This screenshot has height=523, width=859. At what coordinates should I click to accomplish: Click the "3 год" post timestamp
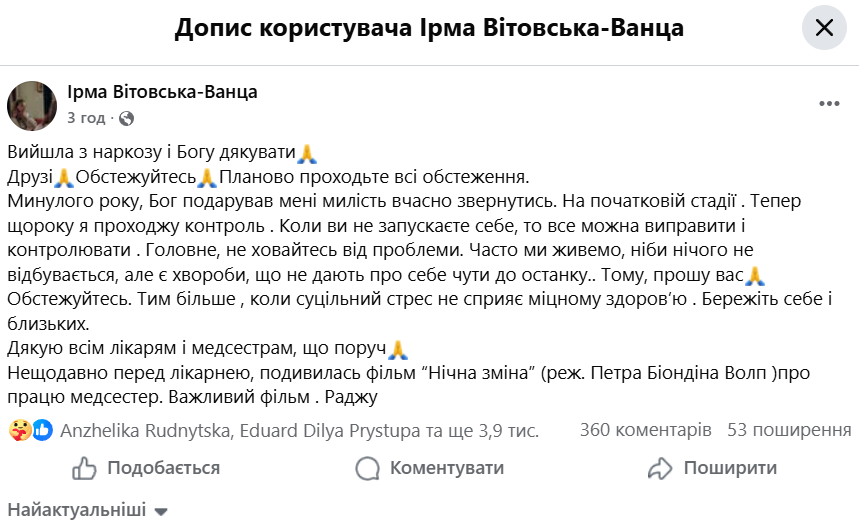click(86, 118)
